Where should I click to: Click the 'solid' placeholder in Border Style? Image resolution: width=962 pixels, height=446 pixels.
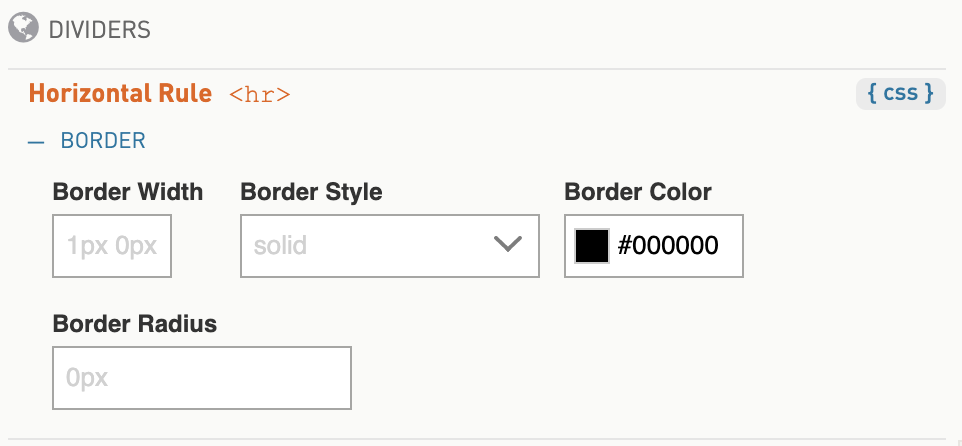280,246
